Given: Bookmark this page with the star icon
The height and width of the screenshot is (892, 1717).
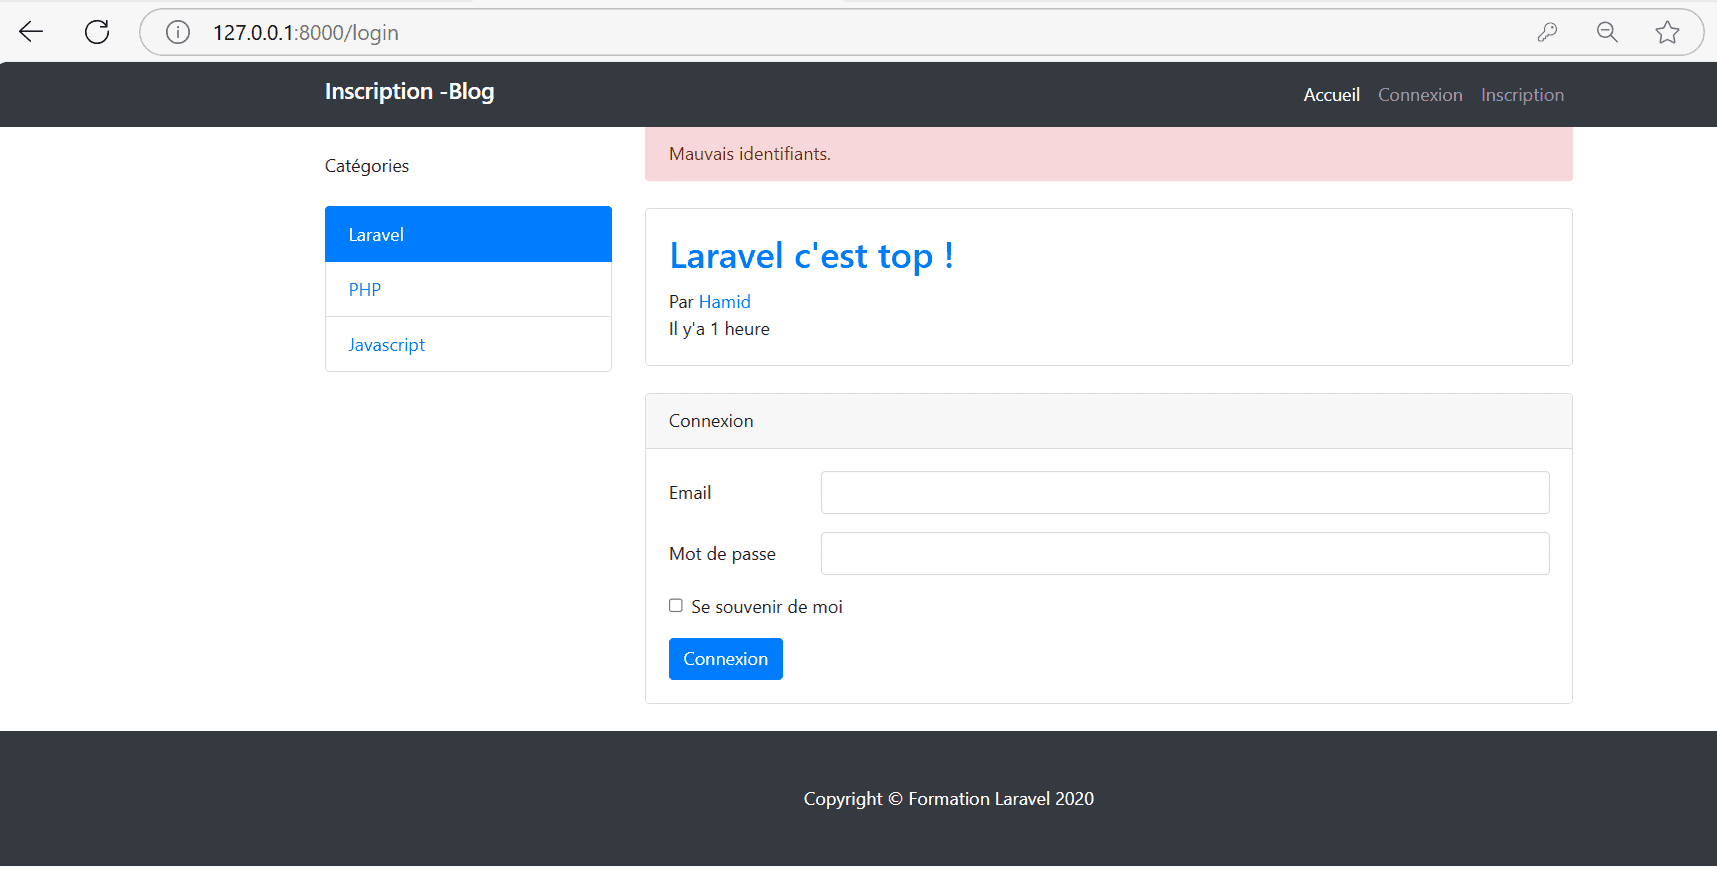Looking at the screenshot, I should pos(1667,32).
